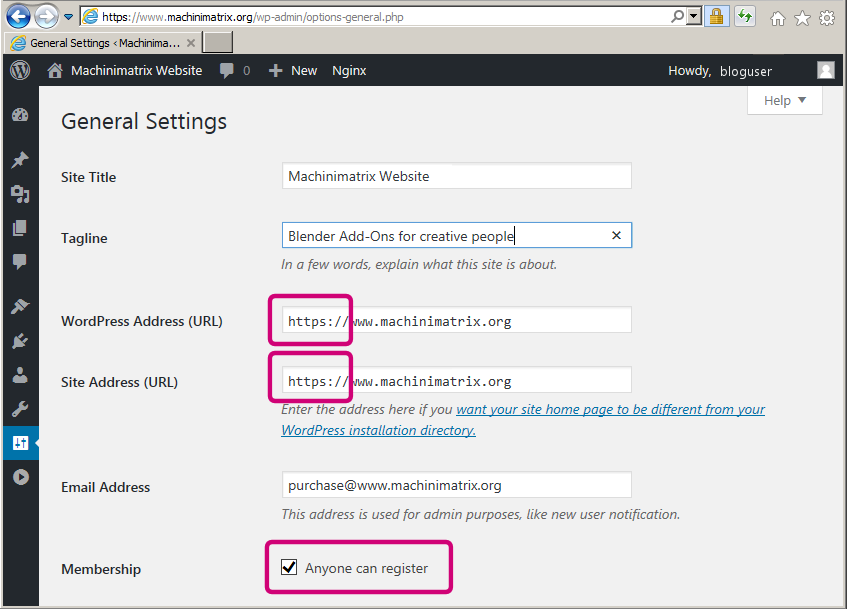Image resolution: width=847 pixels, height=609 pixels.
Task: Open Settings sliders icon in the sidebar
Action: (x=20, y=443)
